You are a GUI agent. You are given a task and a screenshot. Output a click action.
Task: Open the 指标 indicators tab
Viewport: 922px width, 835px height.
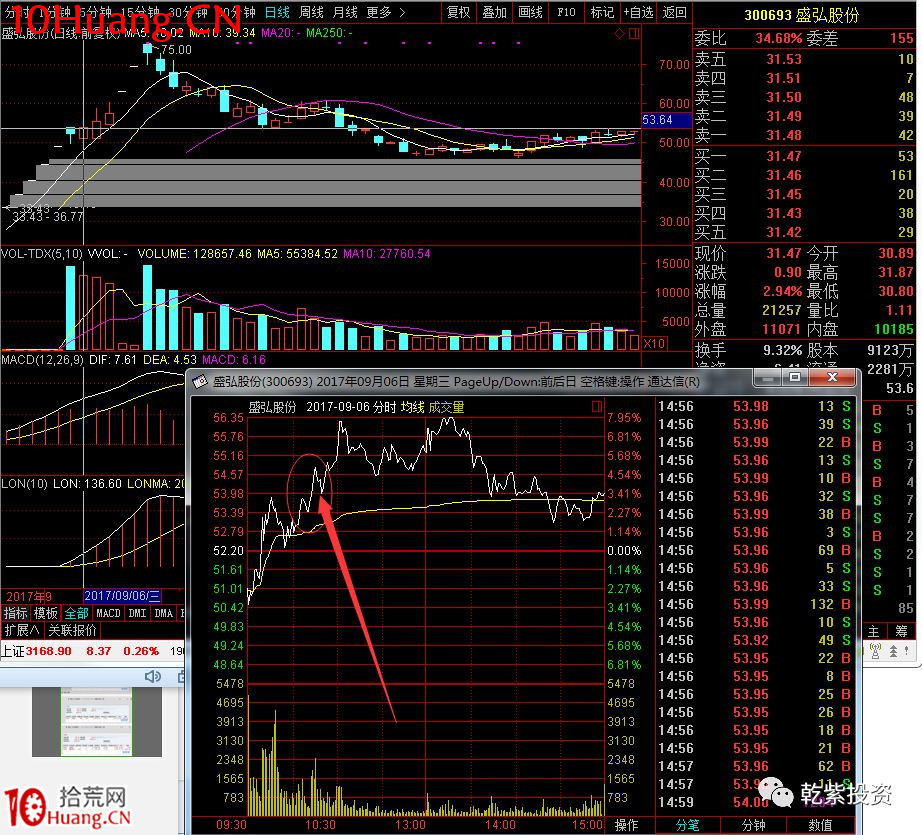pyautogui.click(x=15, y=613)
